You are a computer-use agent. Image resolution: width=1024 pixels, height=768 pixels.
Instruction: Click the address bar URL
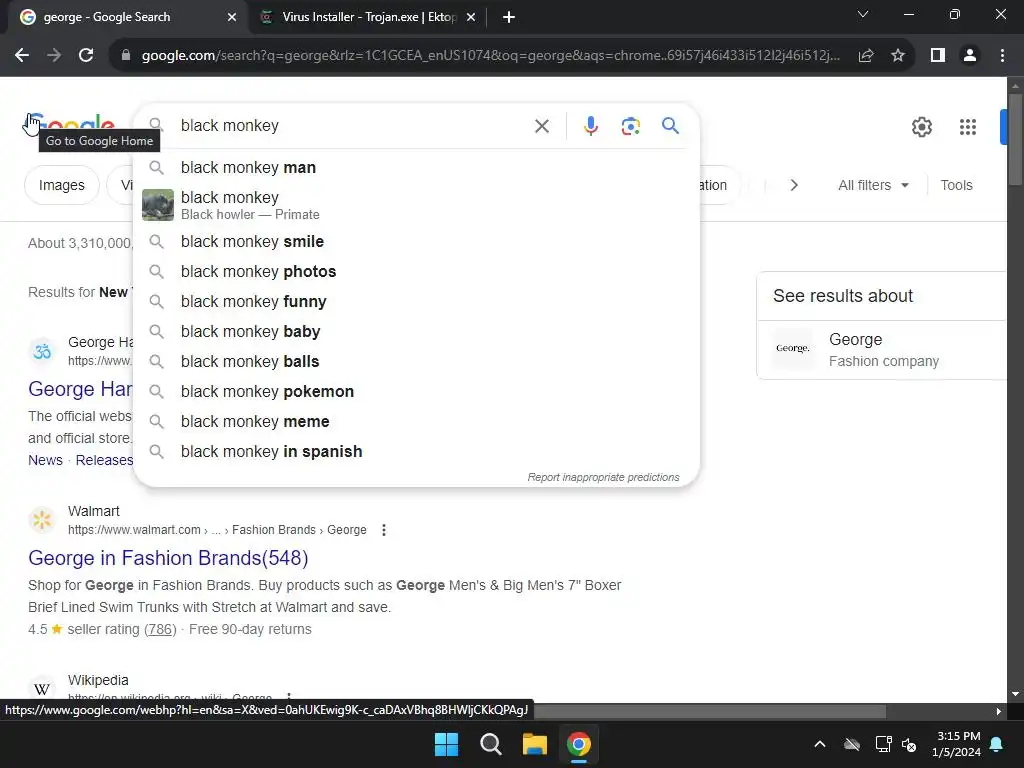490,56
